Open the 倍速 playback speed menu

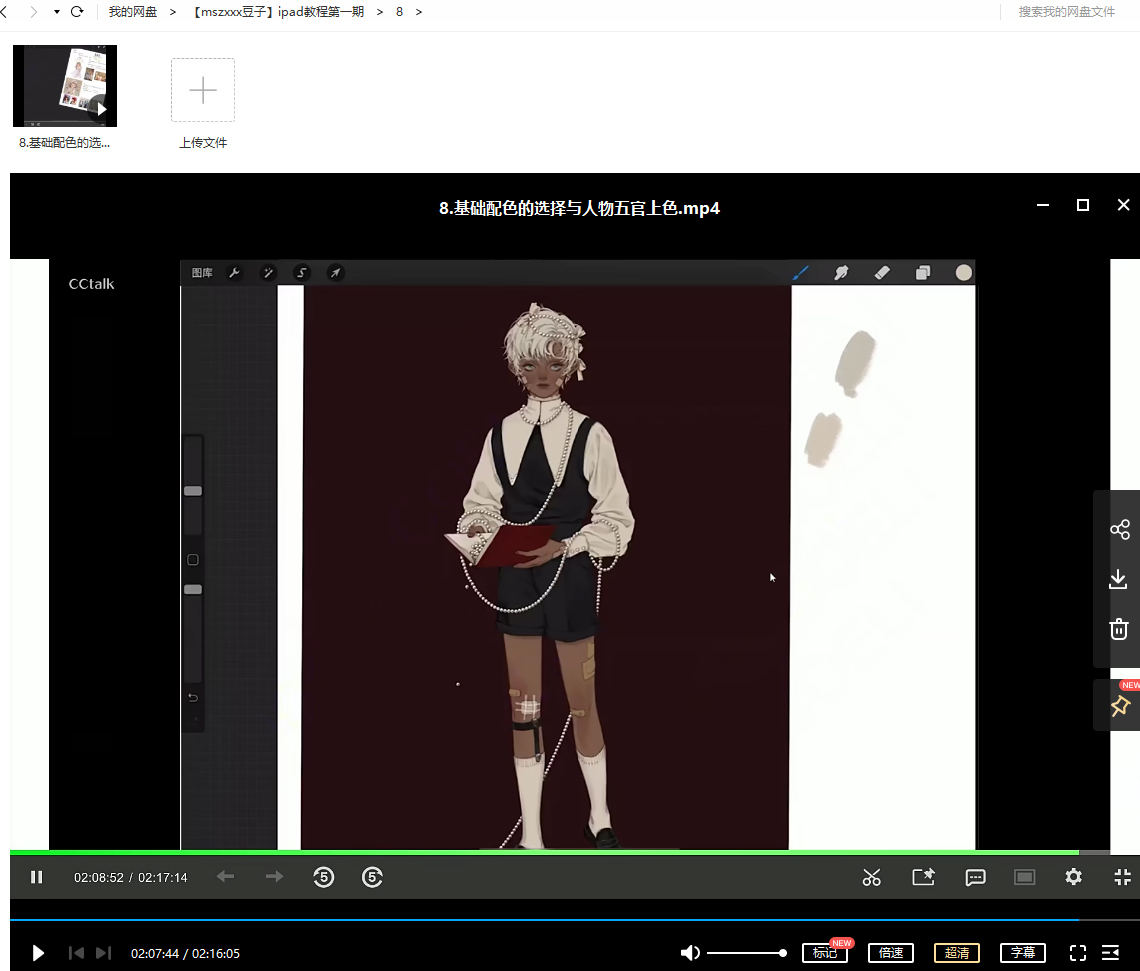891,953
